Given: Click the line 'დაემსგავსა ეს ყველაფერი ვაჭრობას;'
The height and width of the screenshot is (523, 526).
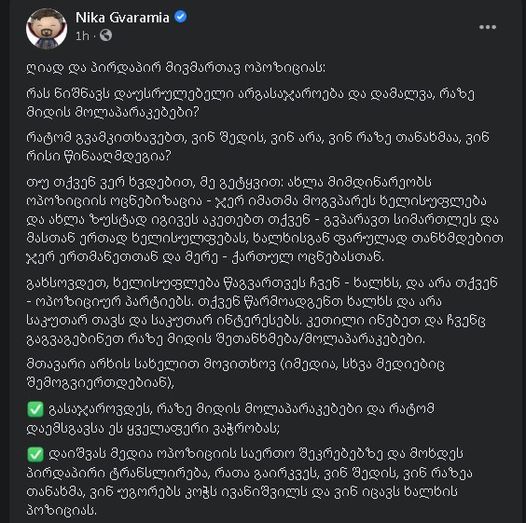Looking at the screenshot, I should [153, 428].
